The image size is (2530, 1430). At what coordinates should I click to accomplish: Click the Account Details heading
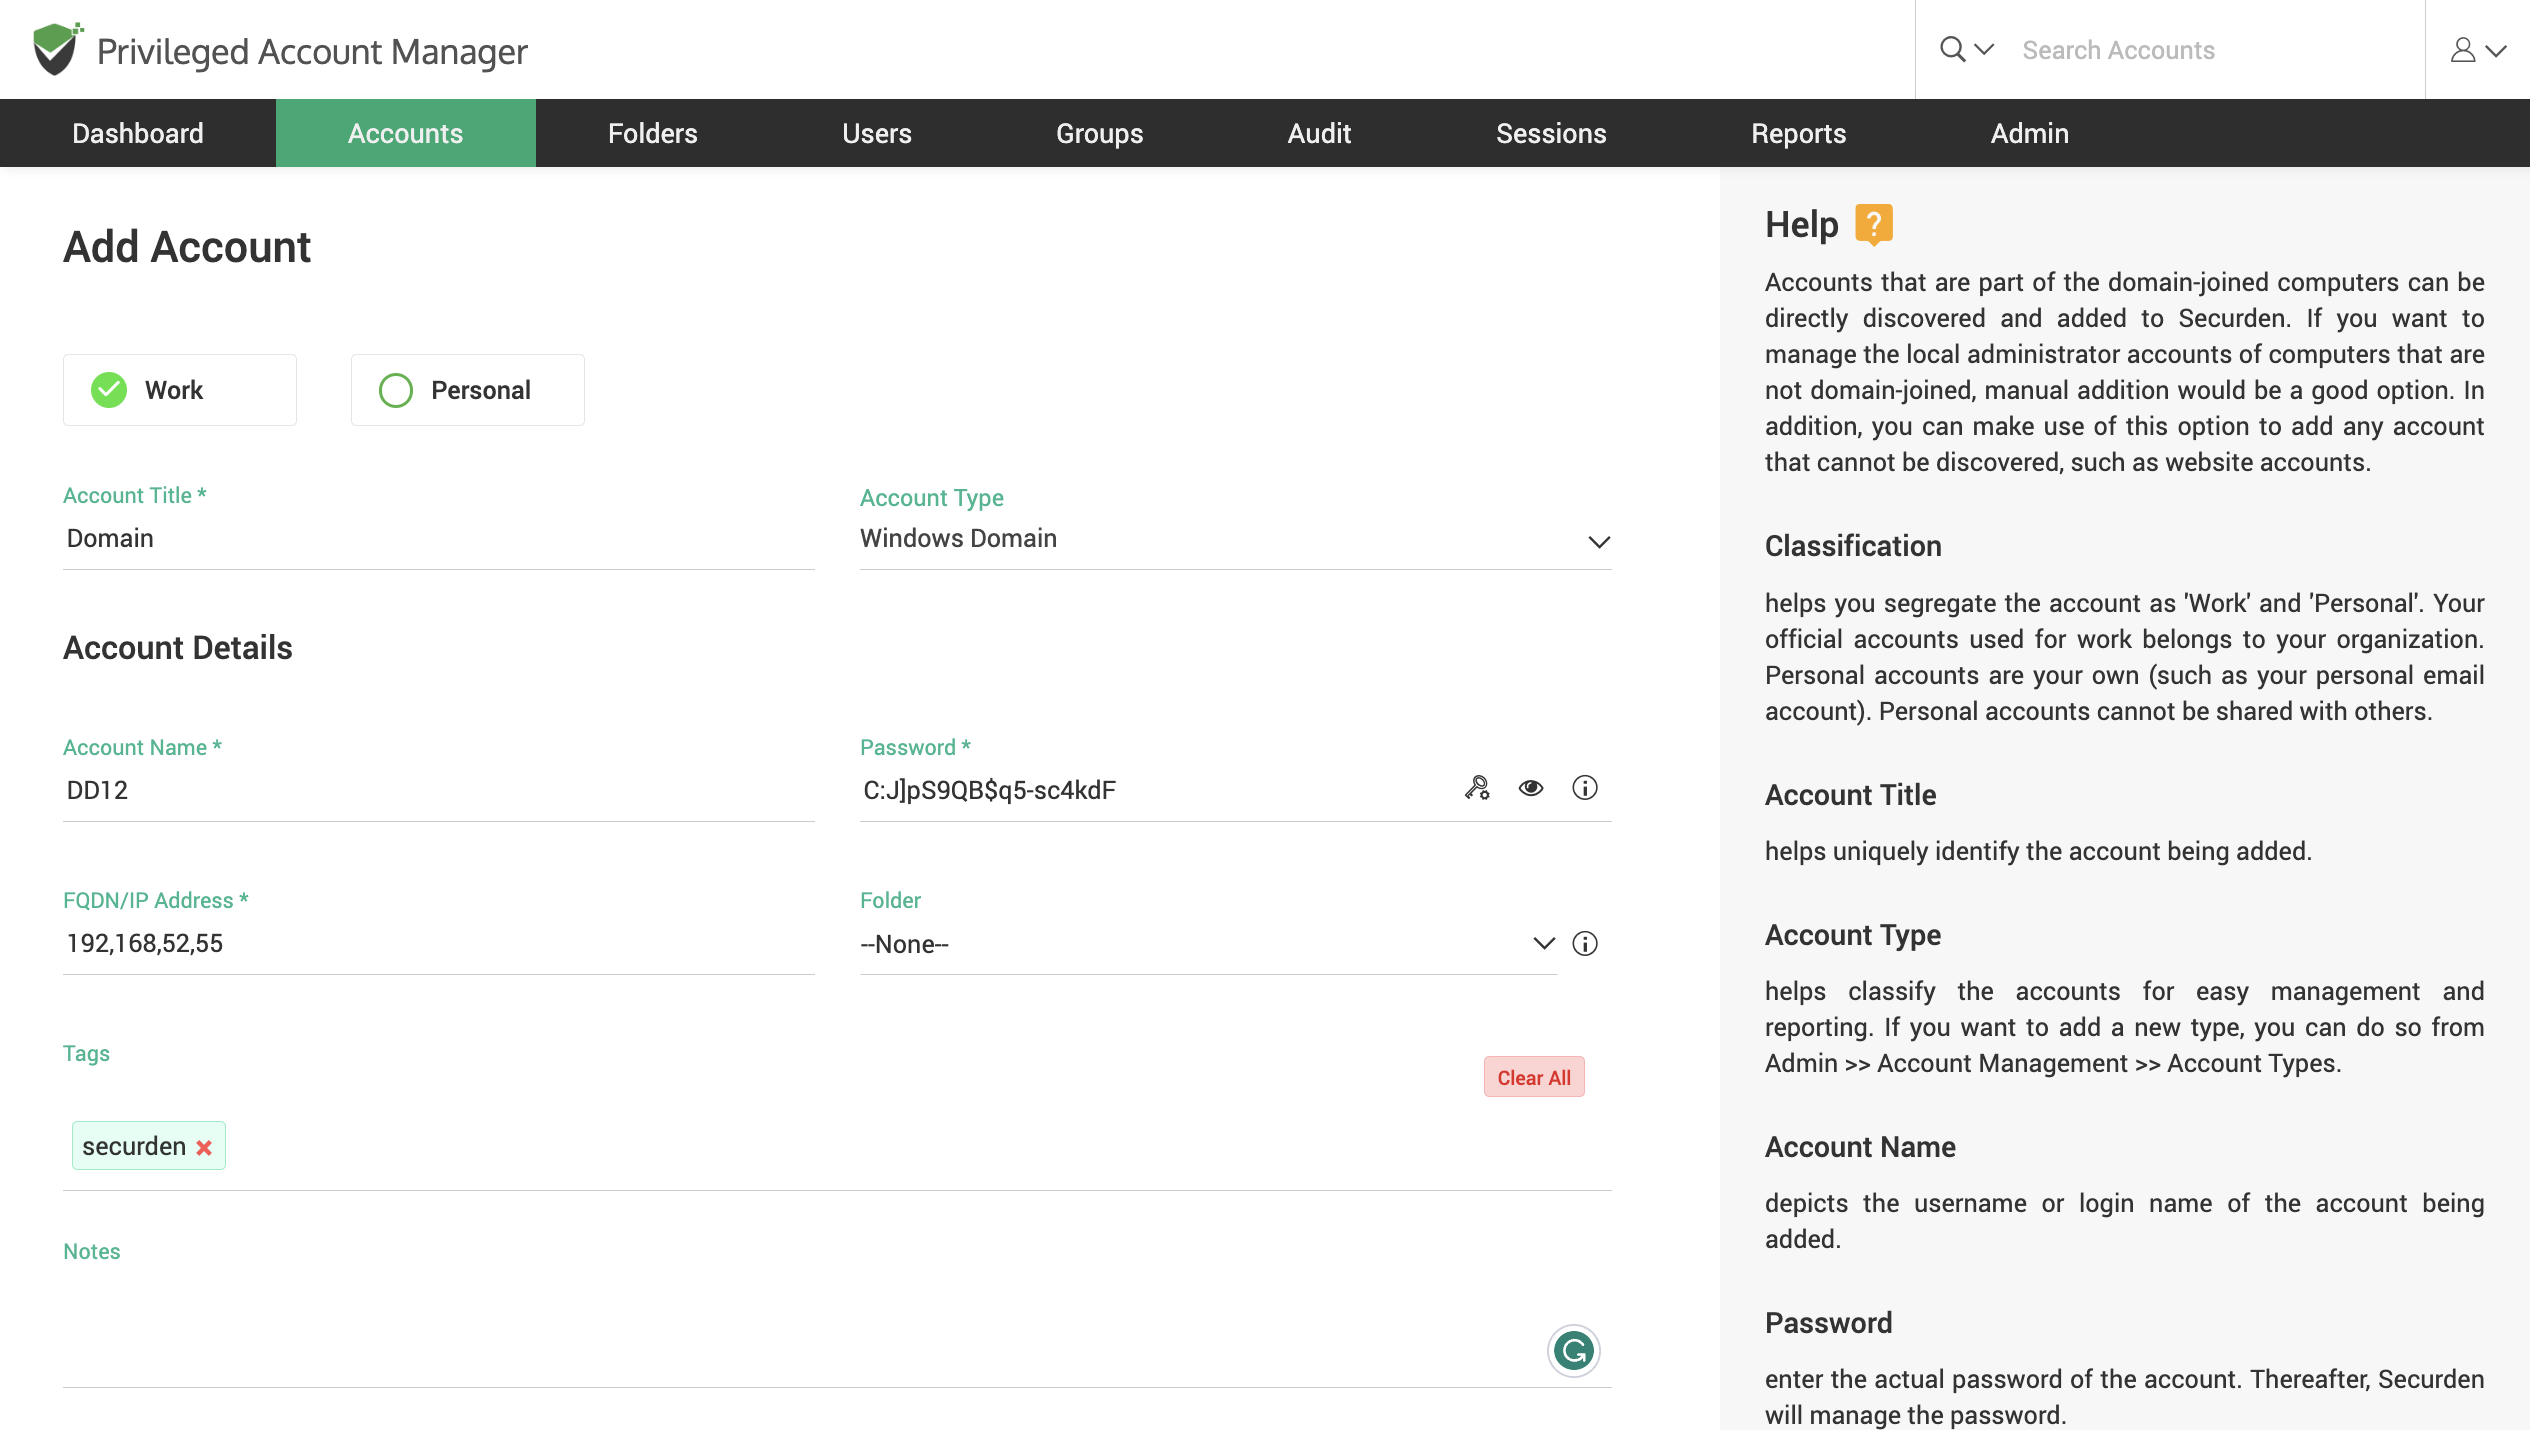(178, 648)
